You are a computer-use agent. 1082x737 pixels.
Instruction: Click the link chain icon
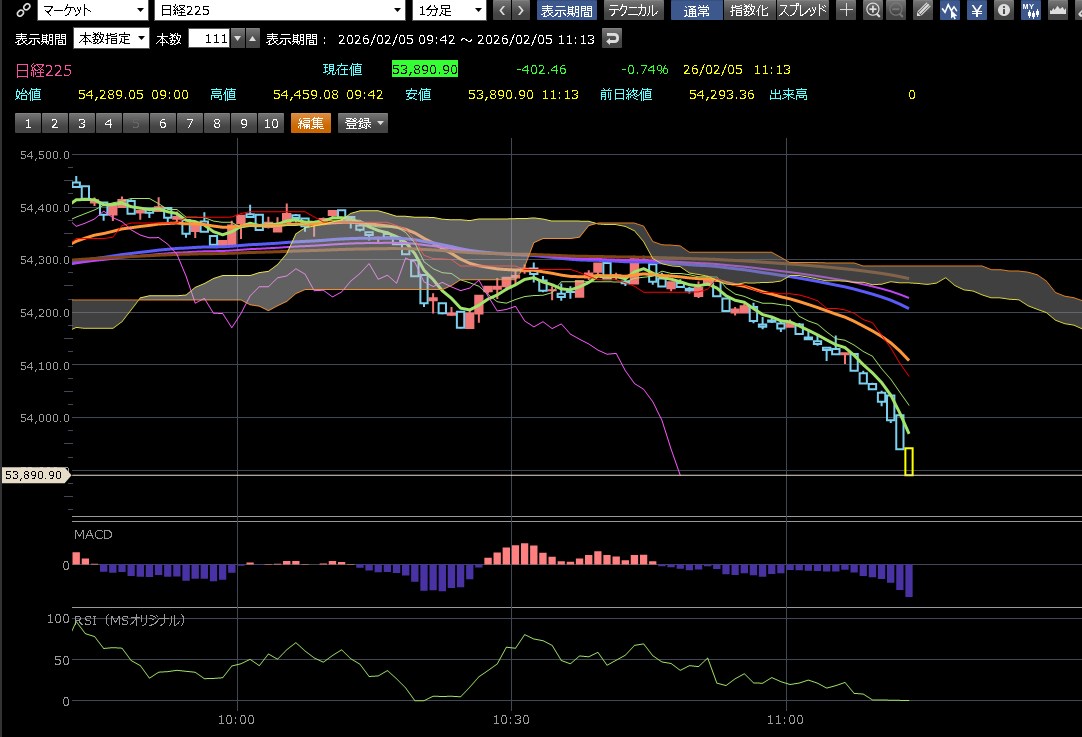tap(21, 11)
